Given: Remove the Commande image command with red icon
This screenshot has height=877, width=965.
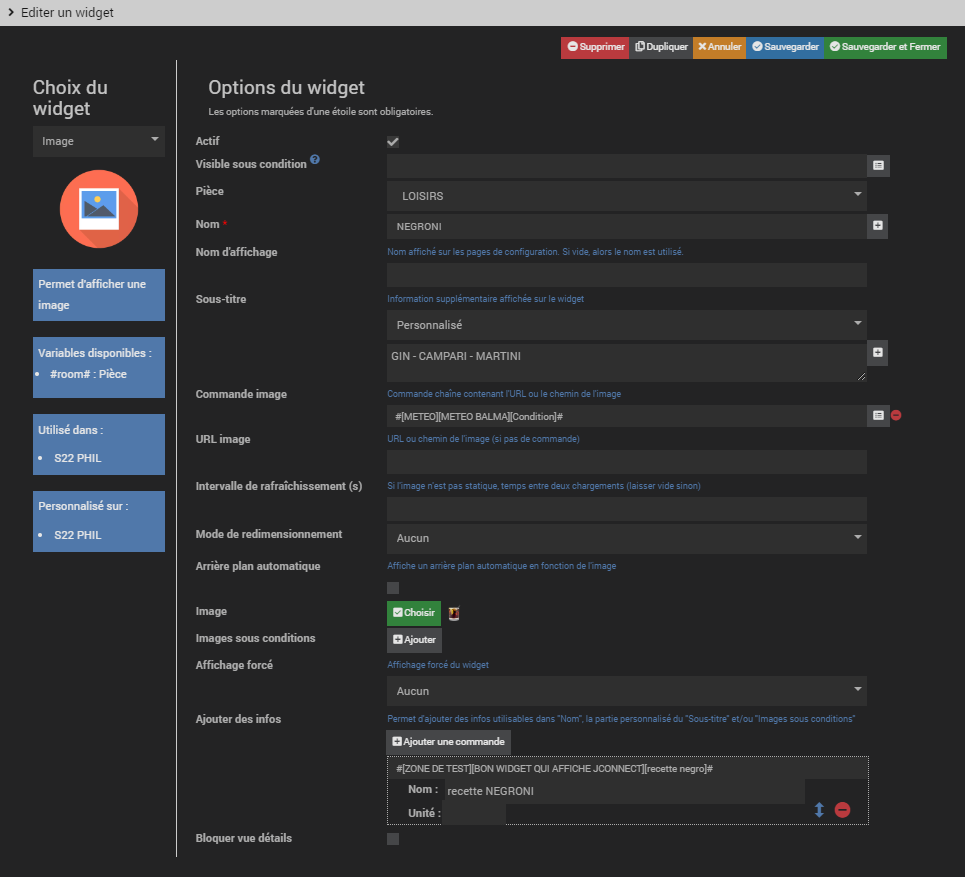Looking at the screenshot, I should 896,415.
